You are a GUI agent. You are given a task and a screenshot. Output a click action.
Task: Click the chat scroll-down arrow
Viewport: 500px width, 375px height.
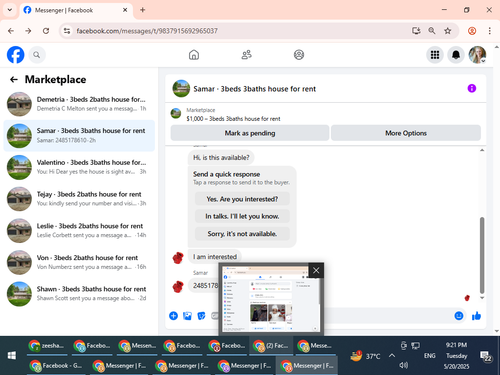[x=482, y=298]
